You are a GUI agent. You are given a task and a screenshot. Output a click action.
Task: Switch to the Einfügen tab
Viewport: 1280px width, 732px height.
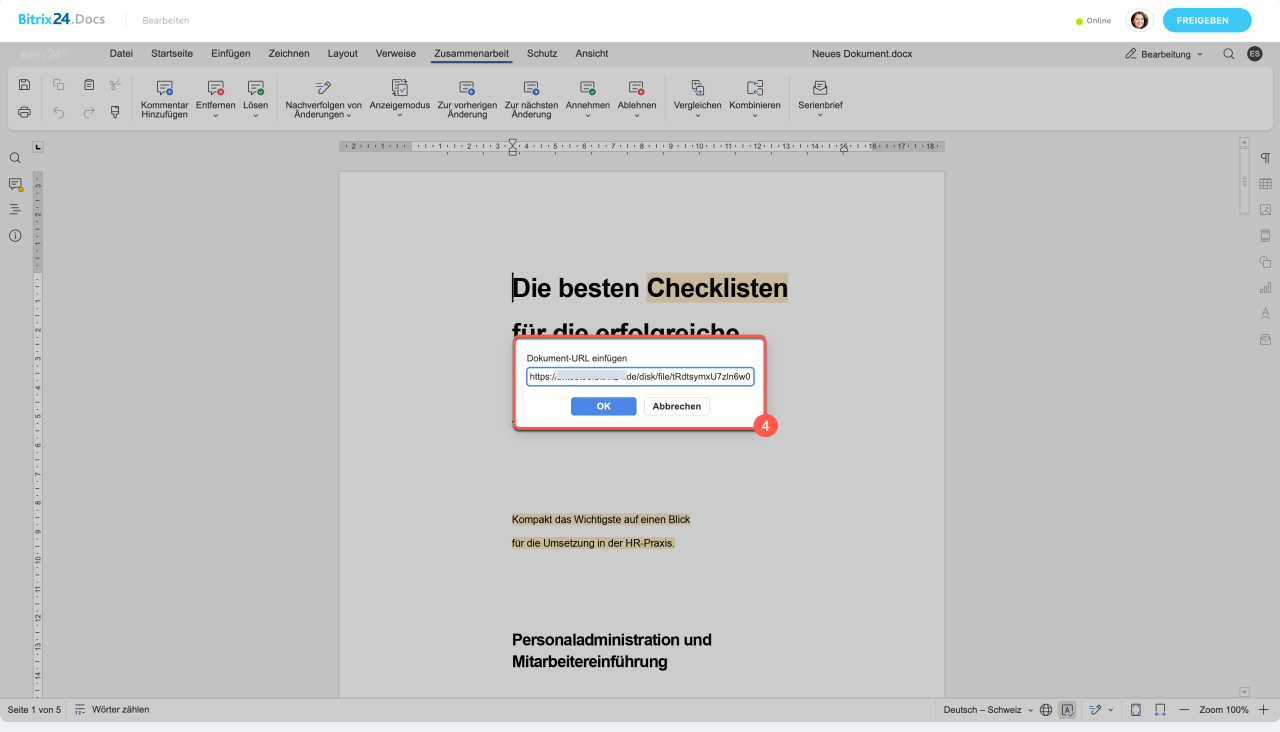(230, 54)
